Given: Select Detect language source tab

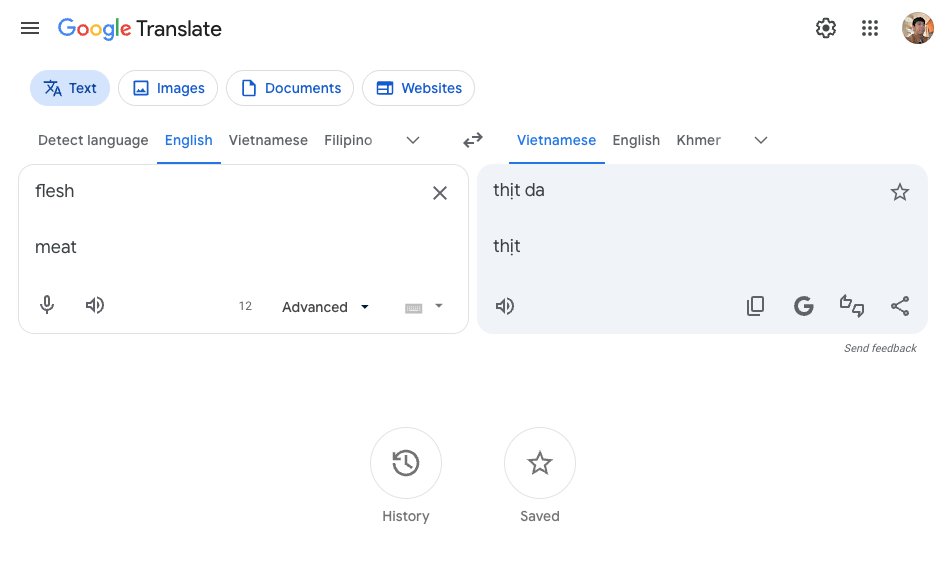Looking at the screenshot, I should [x=93, y=140].
